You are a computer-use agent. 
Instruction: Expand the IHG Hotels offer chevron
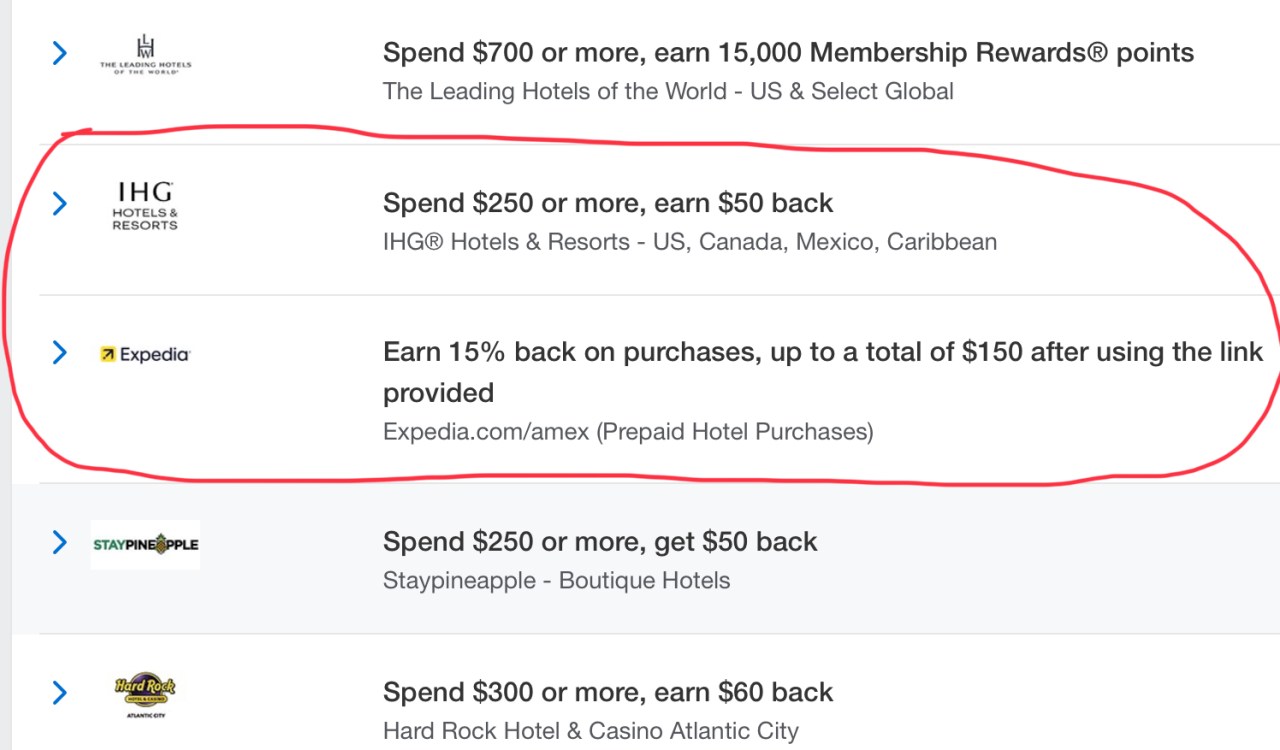click(x=59, y=204)
